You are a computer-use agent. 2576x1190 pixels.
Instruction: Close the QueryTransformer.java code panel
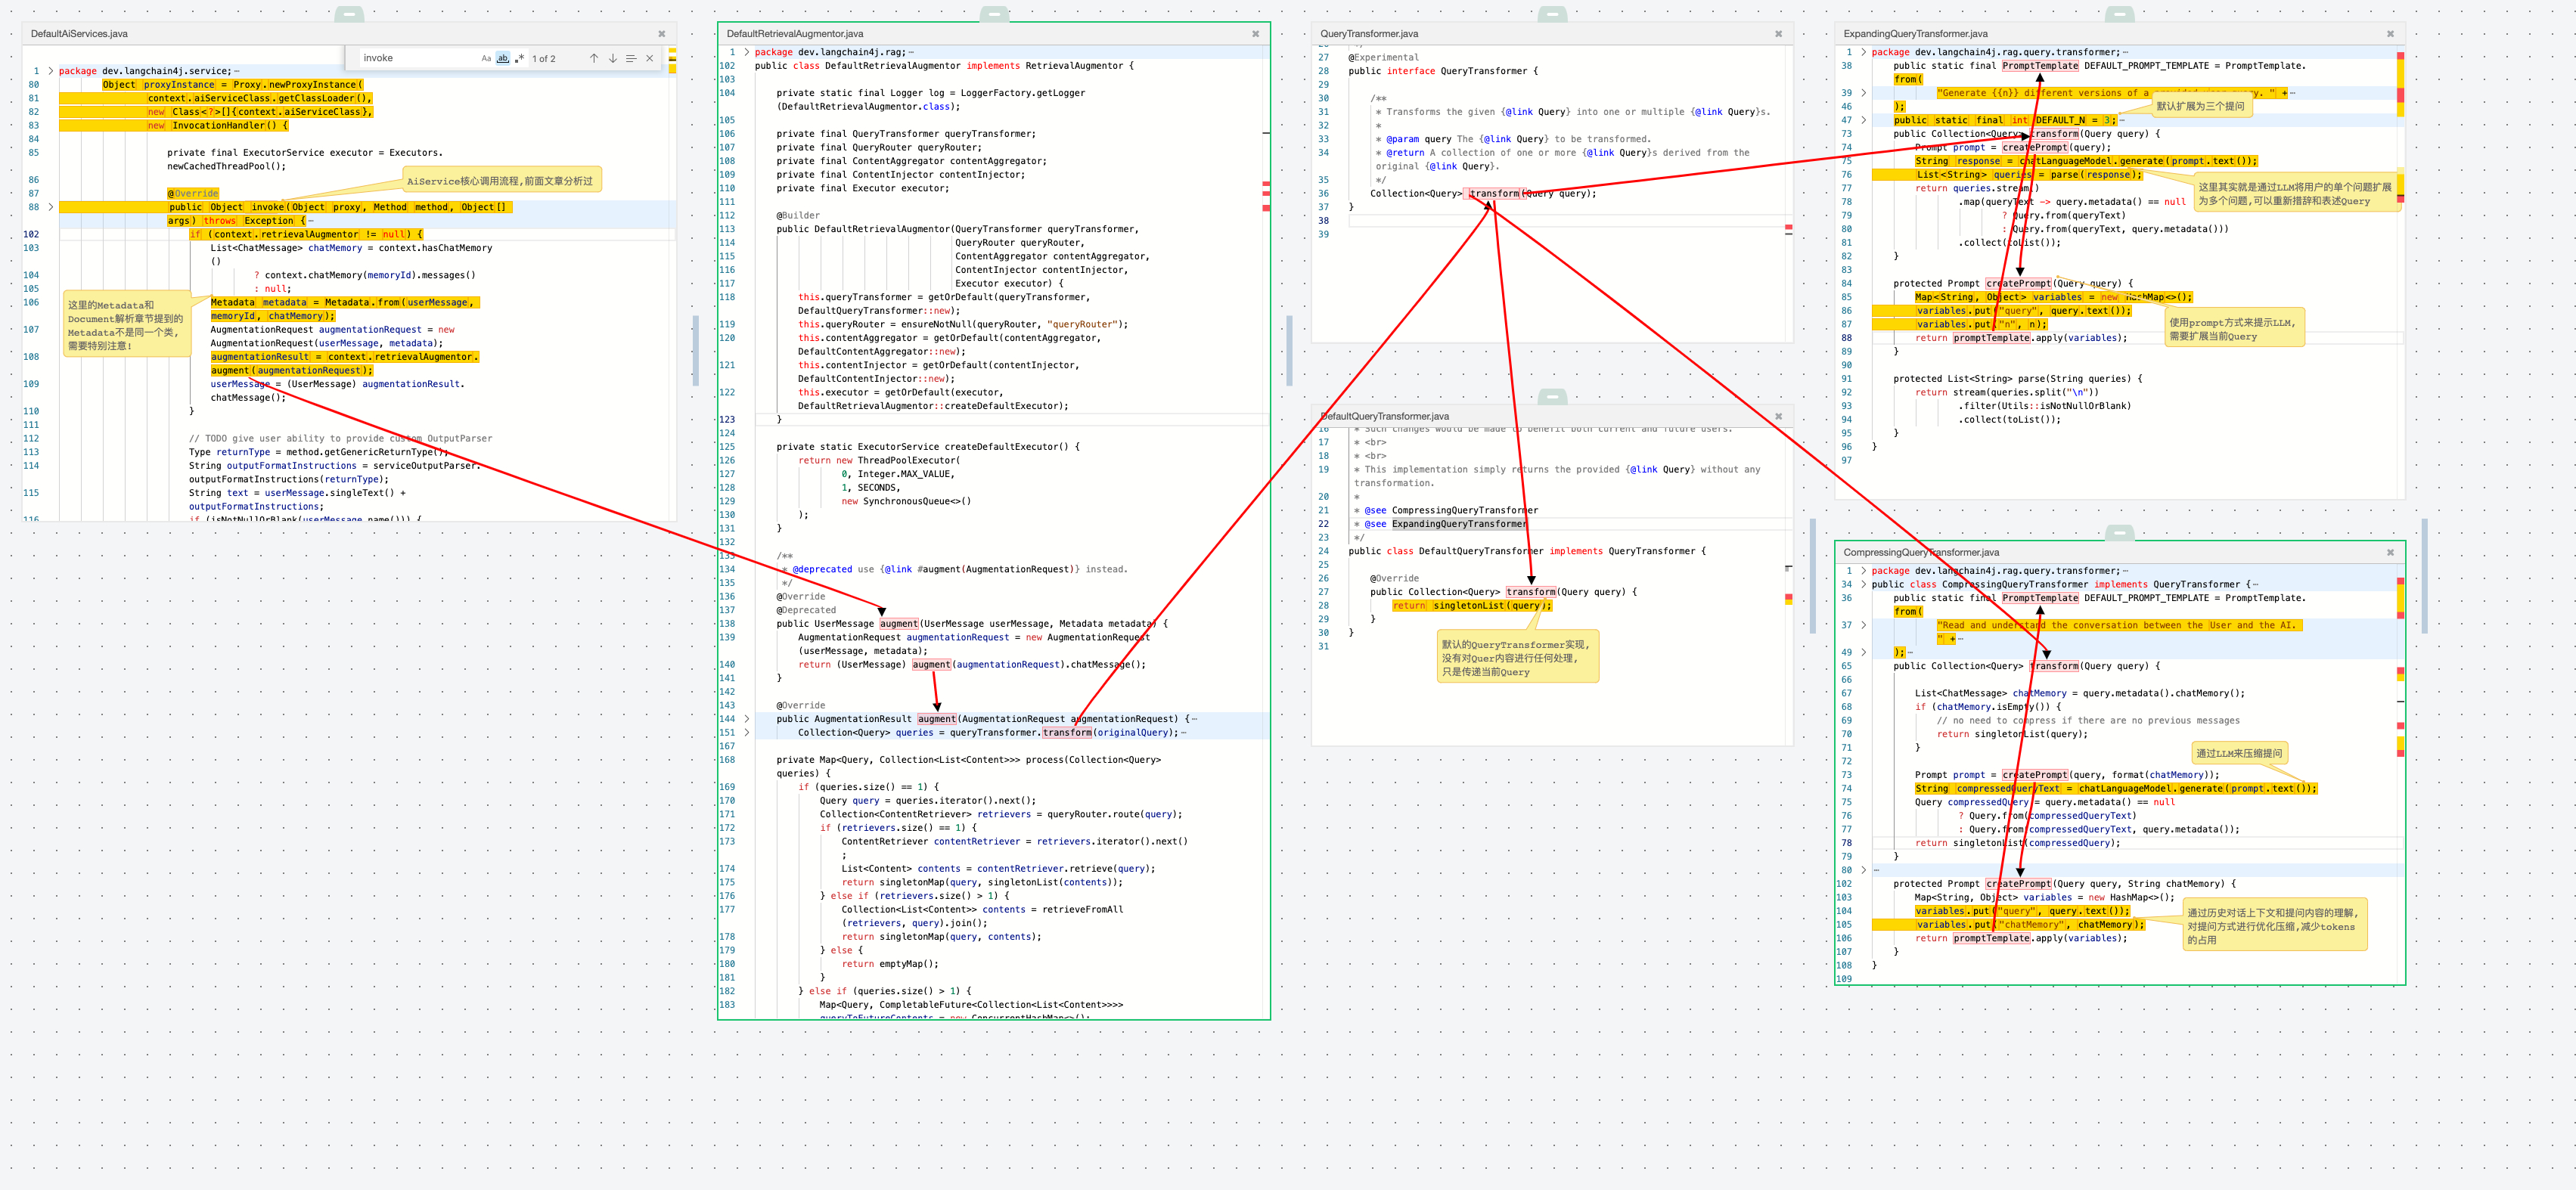coord(1779,34)
